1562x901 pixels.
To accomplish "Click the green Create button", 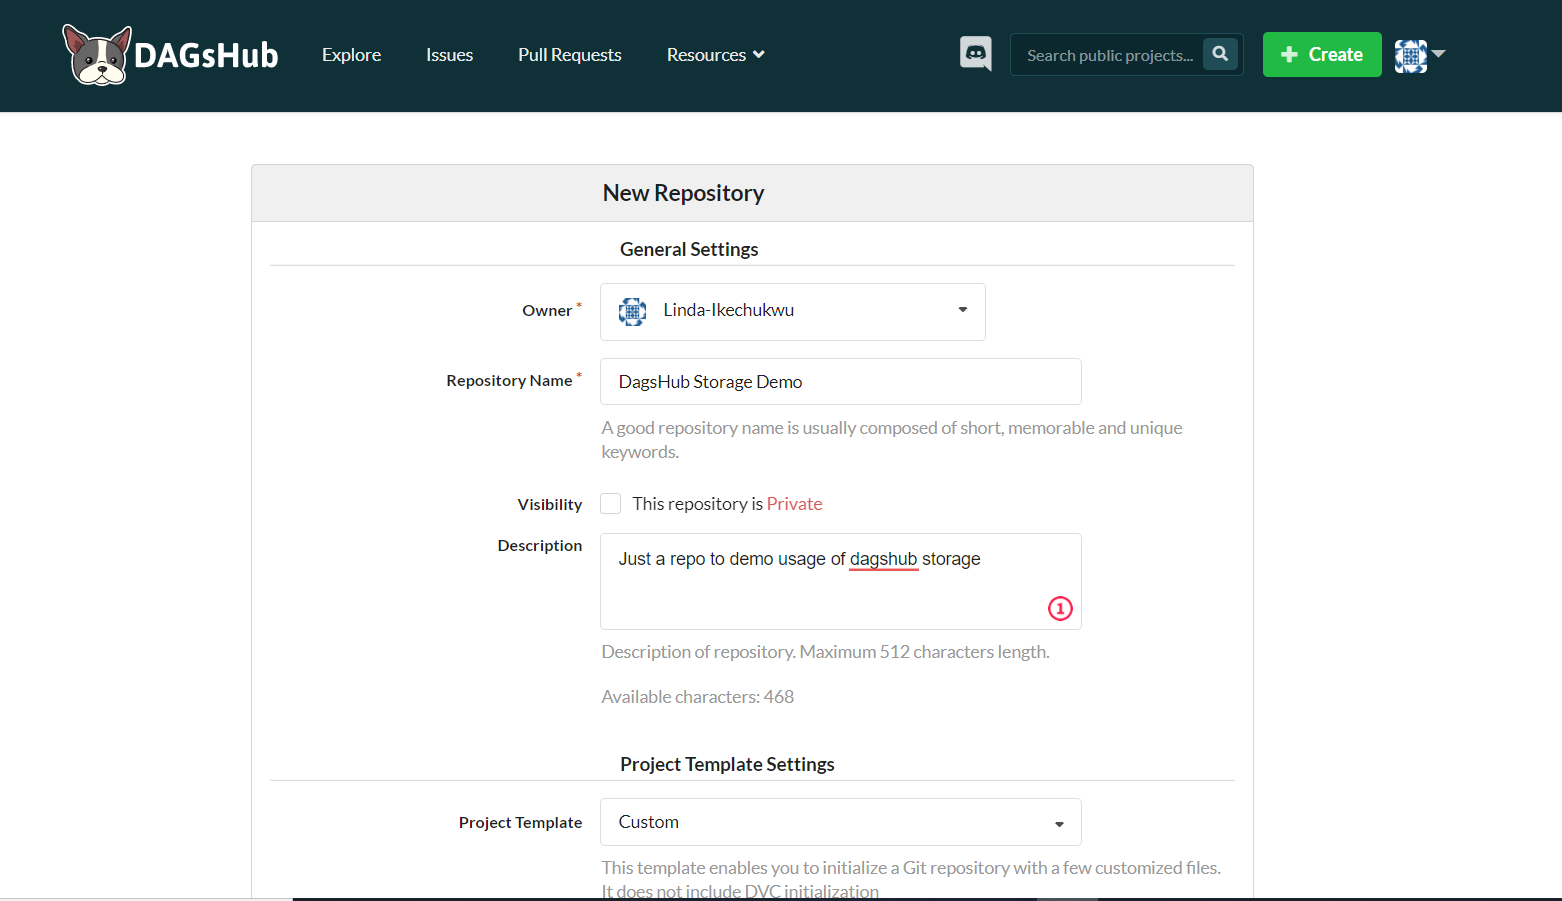I will (x=1322, y=54).
